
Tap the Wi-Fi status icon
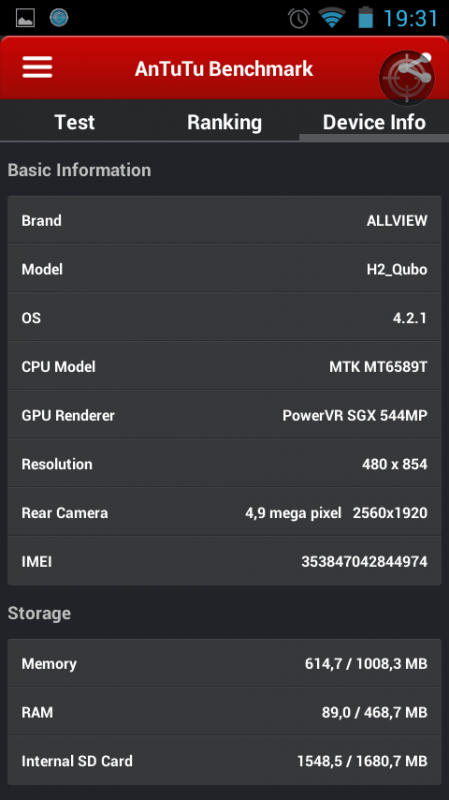point(332,18)
